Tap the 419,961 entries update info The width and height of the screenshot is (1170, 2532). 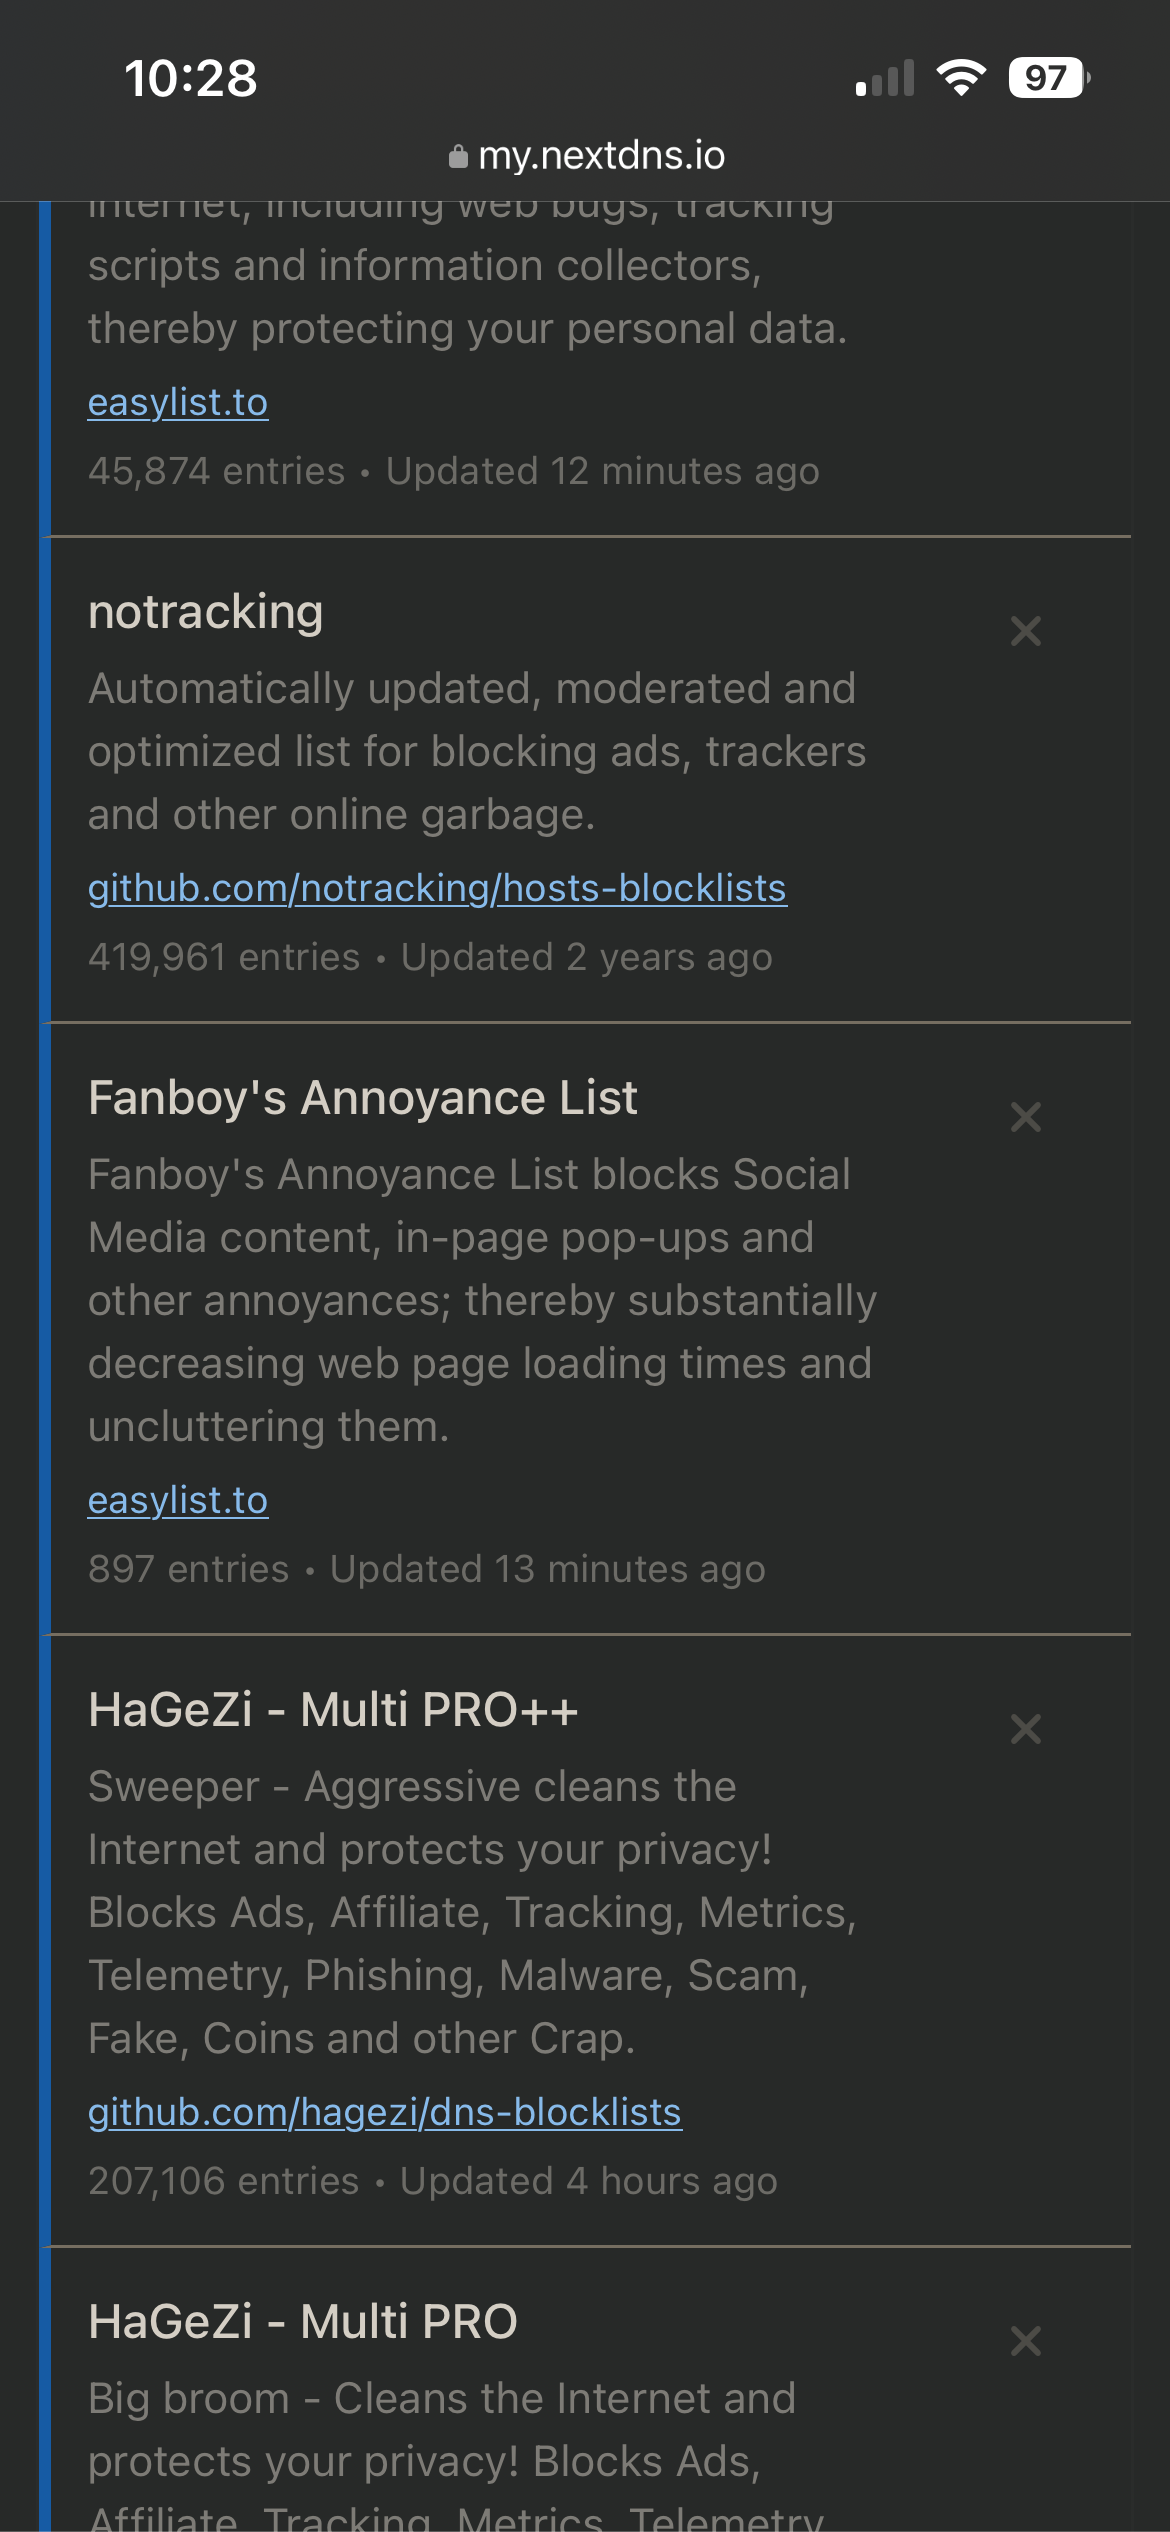click(x=430, y=957)
